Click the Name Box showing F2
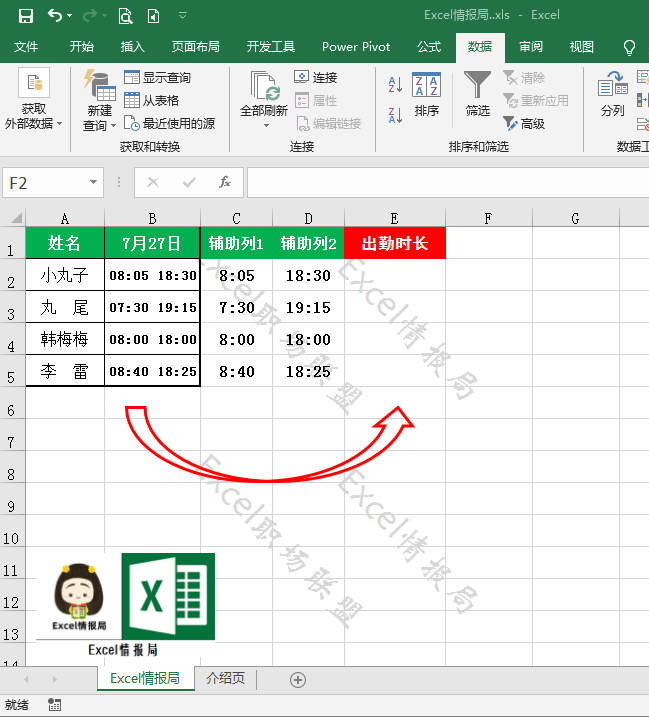 [x=46, y=183]
